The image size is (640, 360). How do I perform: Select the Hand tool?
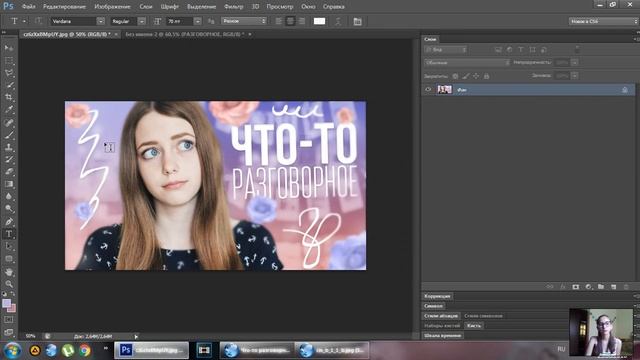(x=9, y=272)
